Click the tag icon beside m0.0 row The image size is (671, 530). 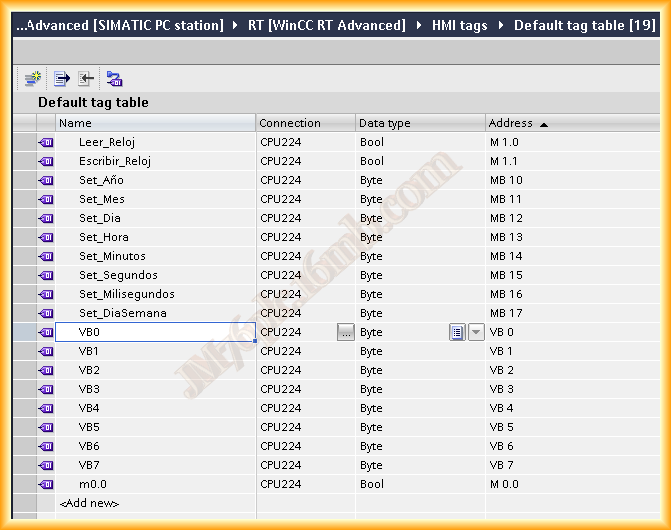46,484
